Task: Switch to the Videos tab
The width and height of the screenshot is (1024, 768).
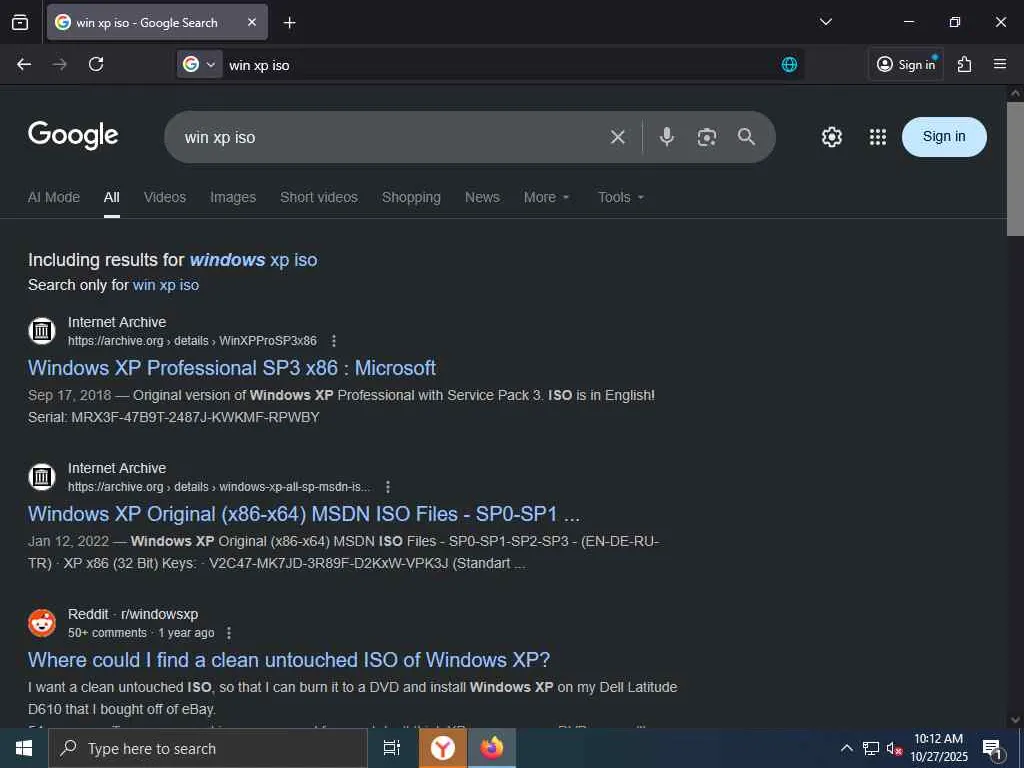Action: pyautogui.click(x=165, y=197)
